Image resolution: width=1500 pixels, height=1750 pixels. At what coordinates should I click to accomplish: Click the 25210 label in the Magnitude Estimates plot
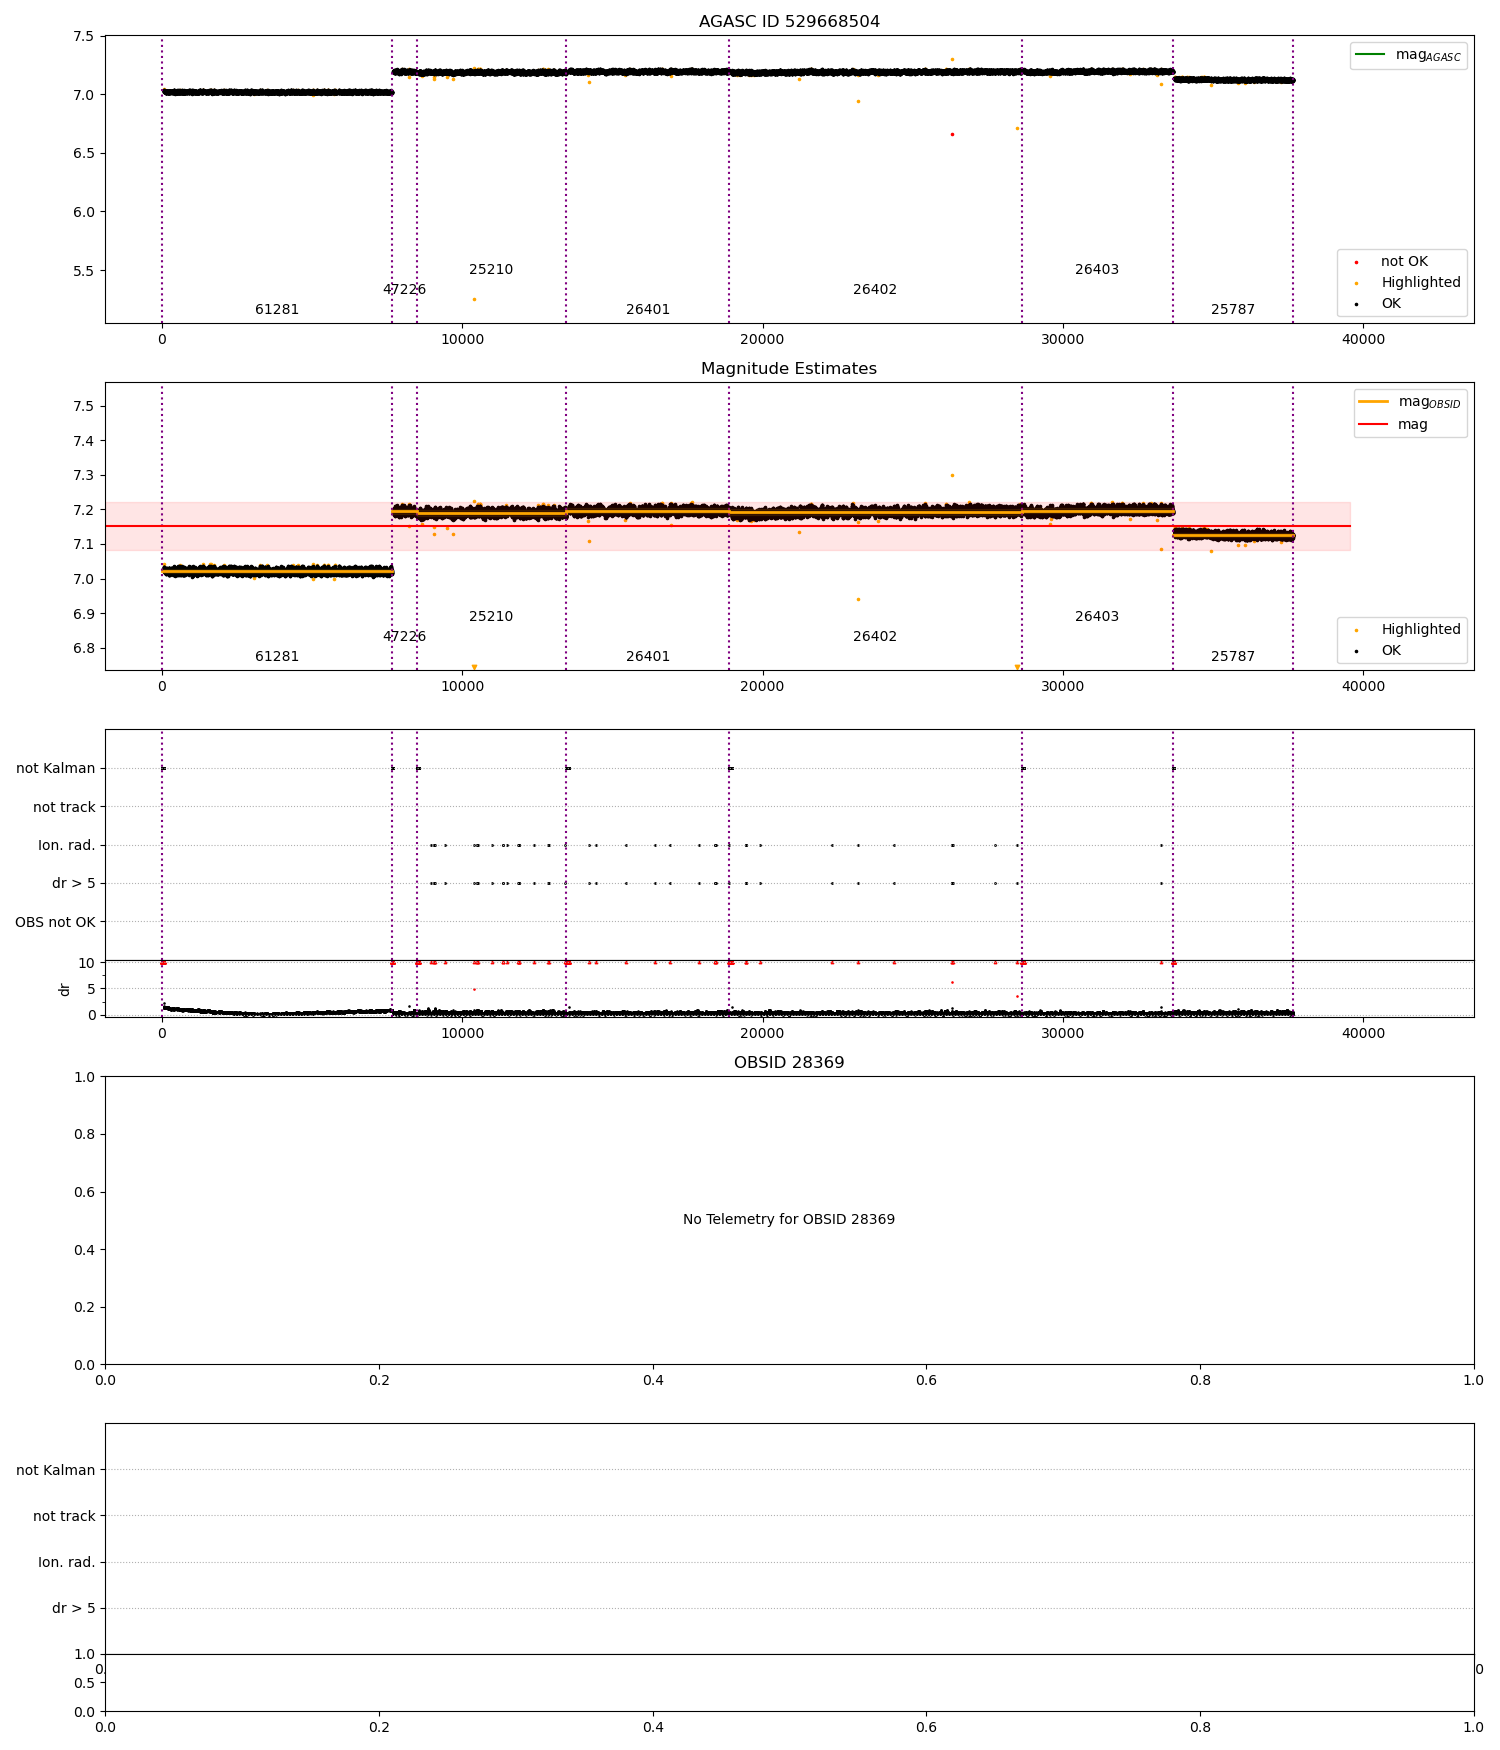[491, 617]
